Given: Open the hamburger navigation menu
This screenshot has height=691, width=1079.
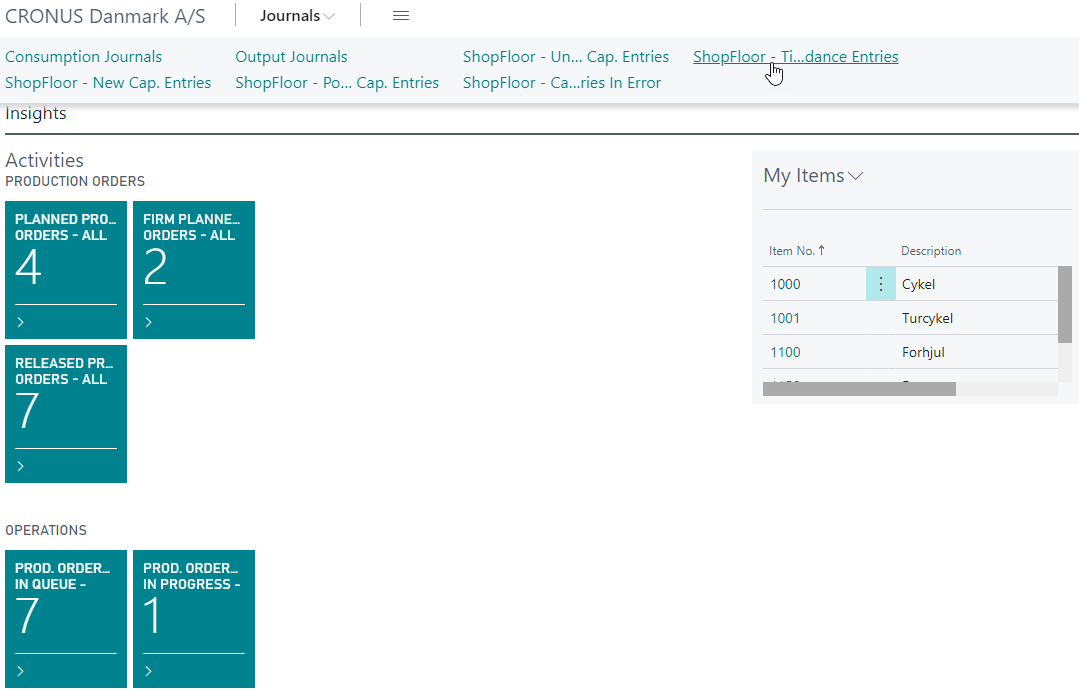Looking at the screenshot, I should click(x=400, y=15).
